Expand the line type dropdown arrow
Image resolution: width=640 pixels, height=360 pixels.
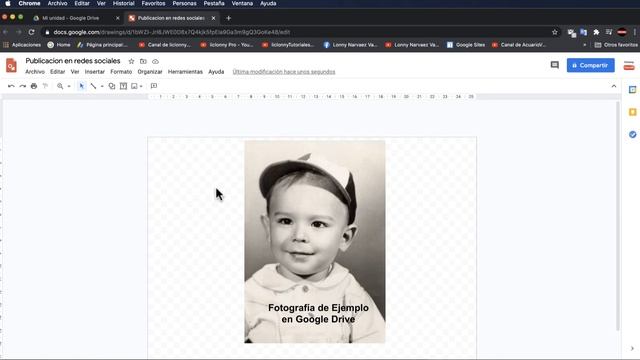pos(102,86)
